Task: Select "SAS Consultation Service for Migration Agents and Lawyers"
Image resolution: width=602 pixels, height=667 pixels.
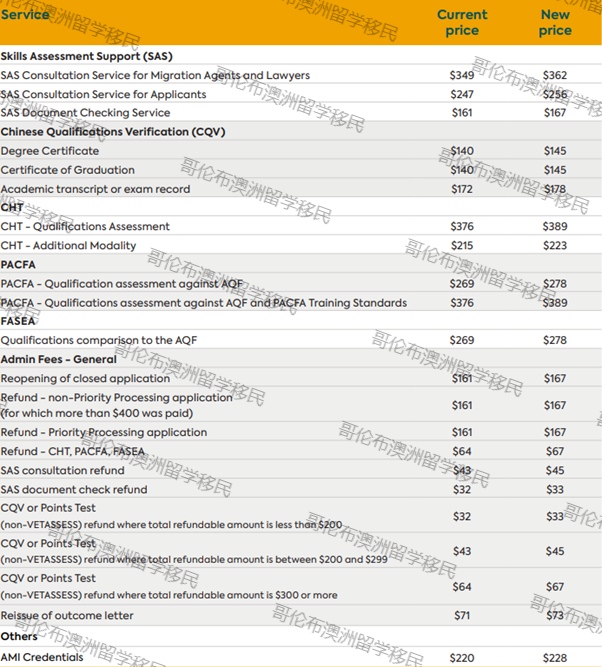Action: [155, 75]
